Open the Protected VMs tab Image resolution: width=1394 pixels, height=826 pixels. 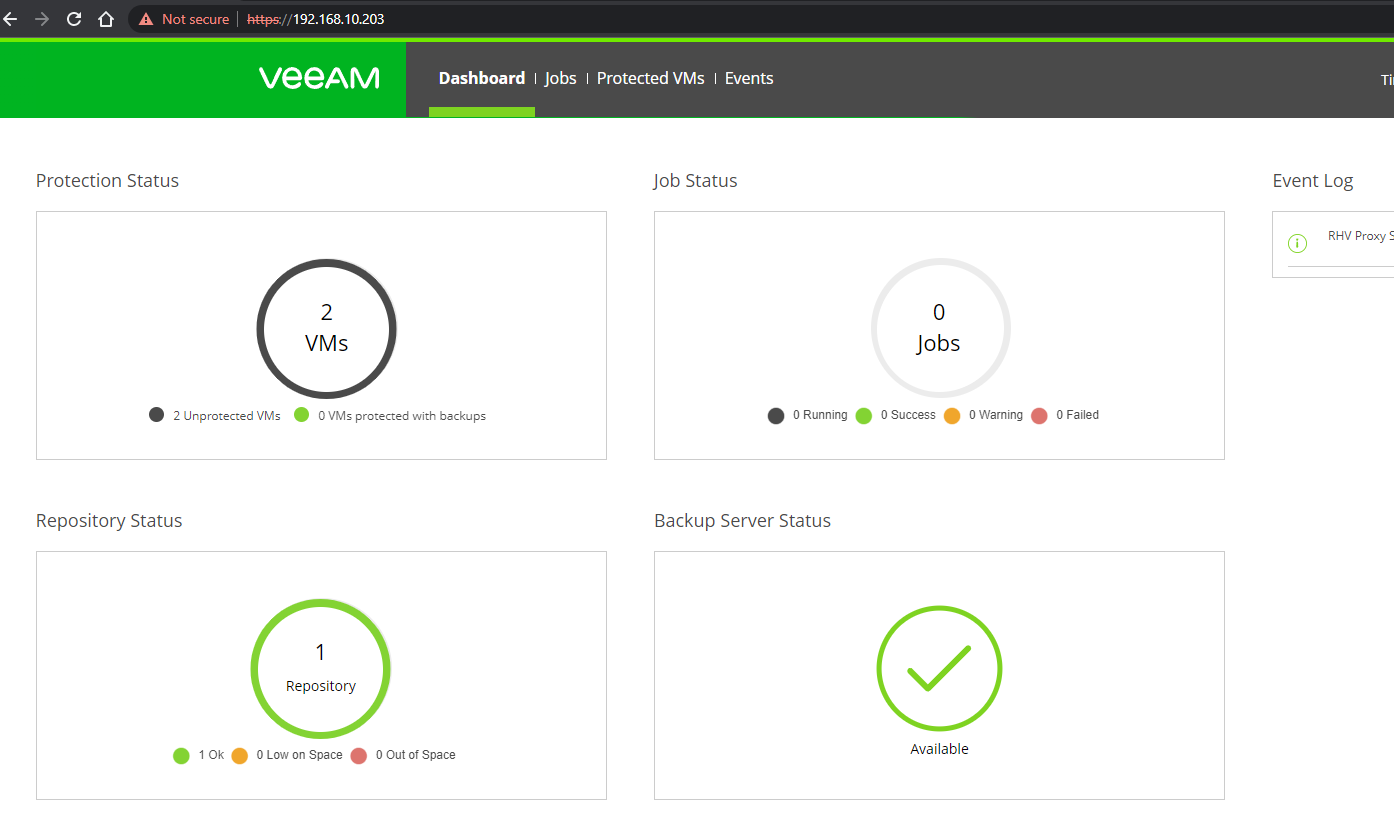650,78
